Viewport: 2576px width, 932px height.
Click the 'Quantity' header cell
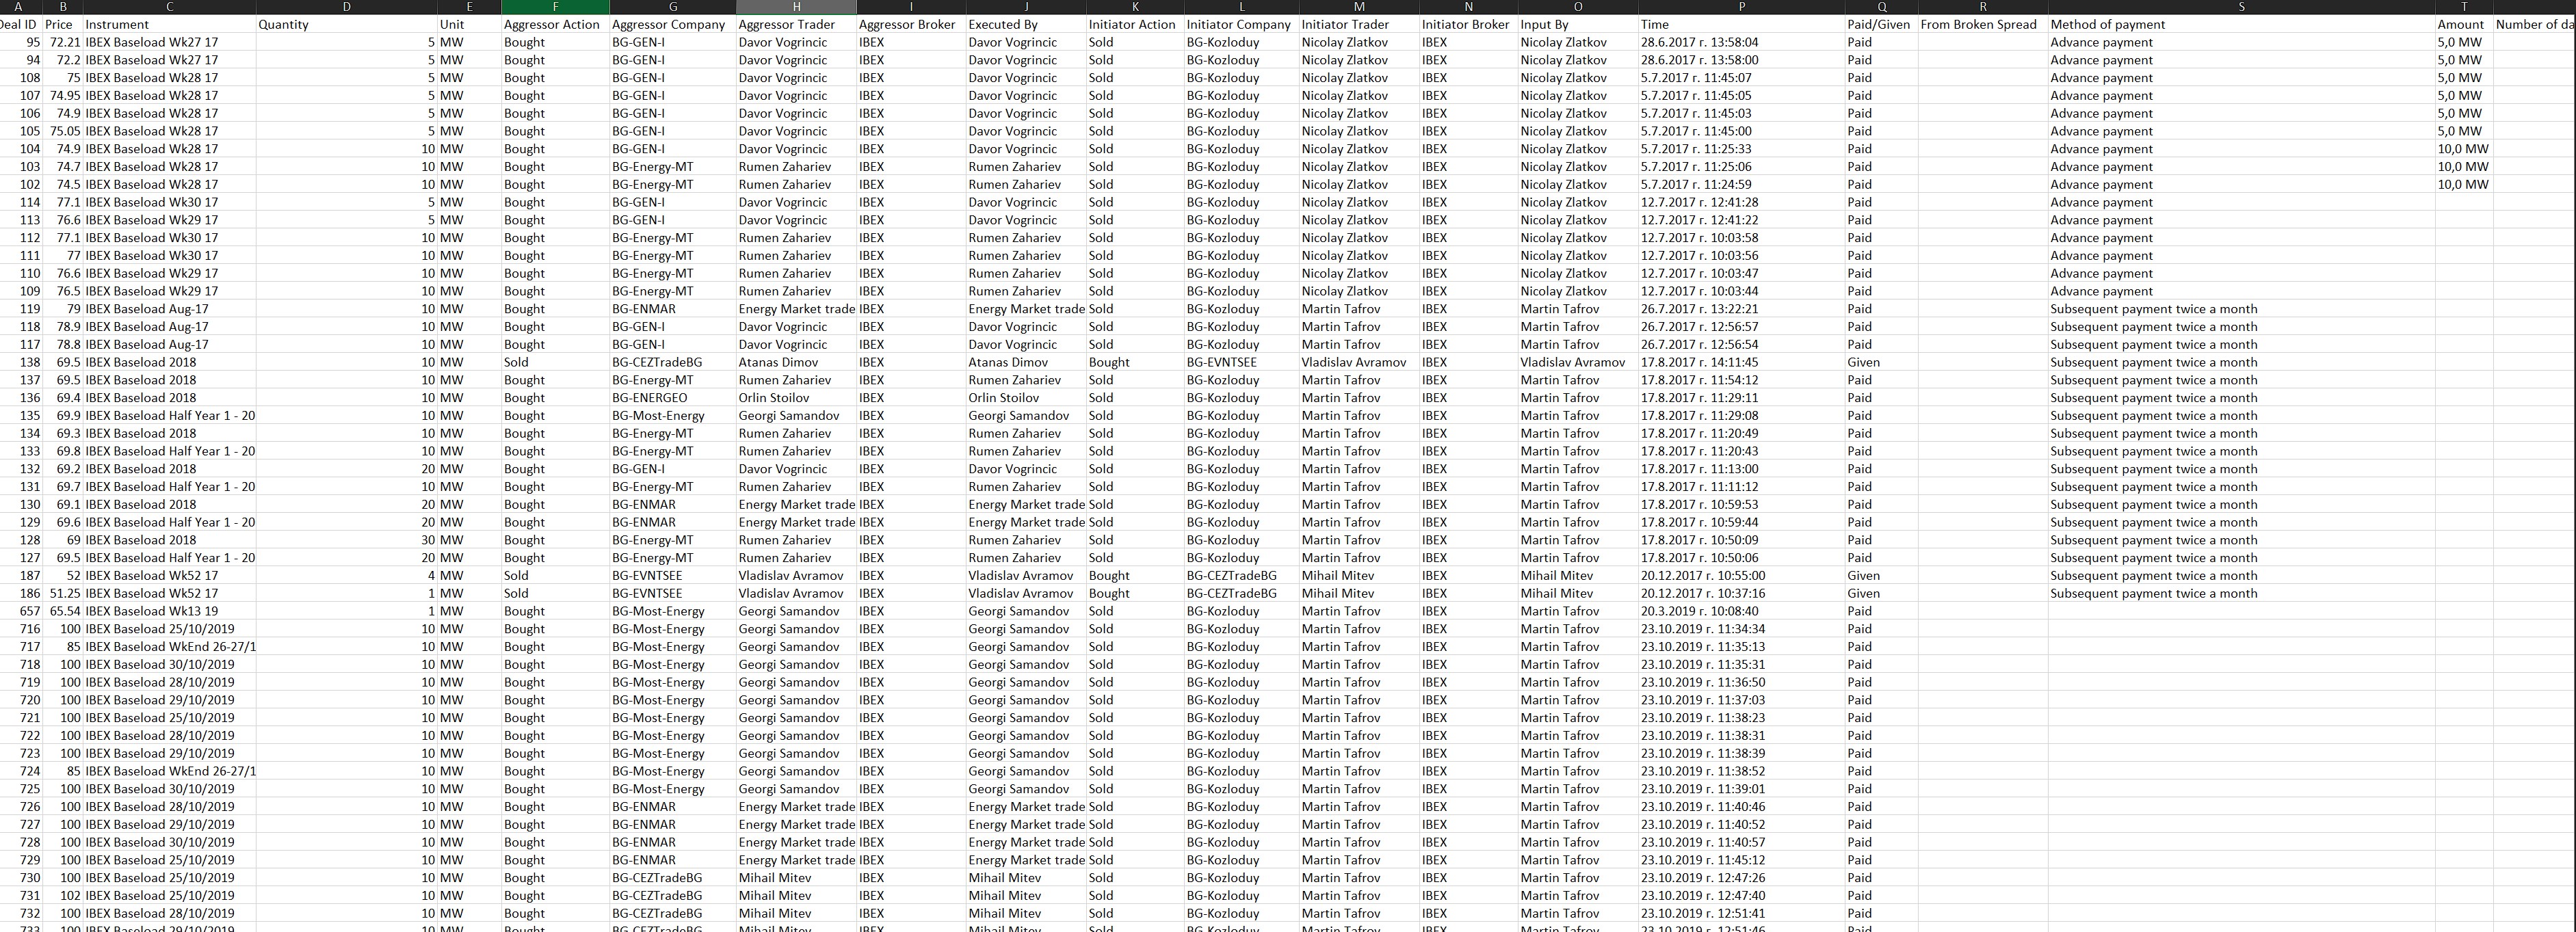pyautogui.click(x=346, y=24)
